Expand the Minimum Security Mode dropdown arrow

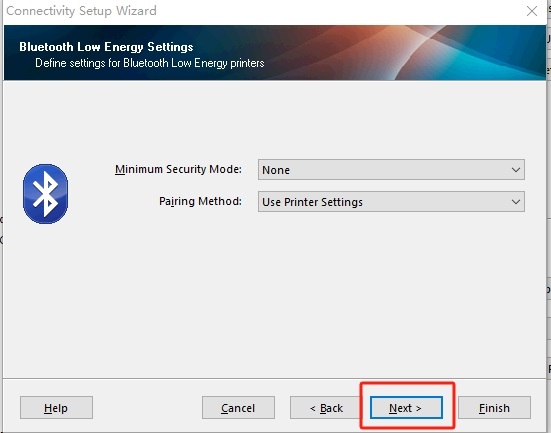(516, 170)
